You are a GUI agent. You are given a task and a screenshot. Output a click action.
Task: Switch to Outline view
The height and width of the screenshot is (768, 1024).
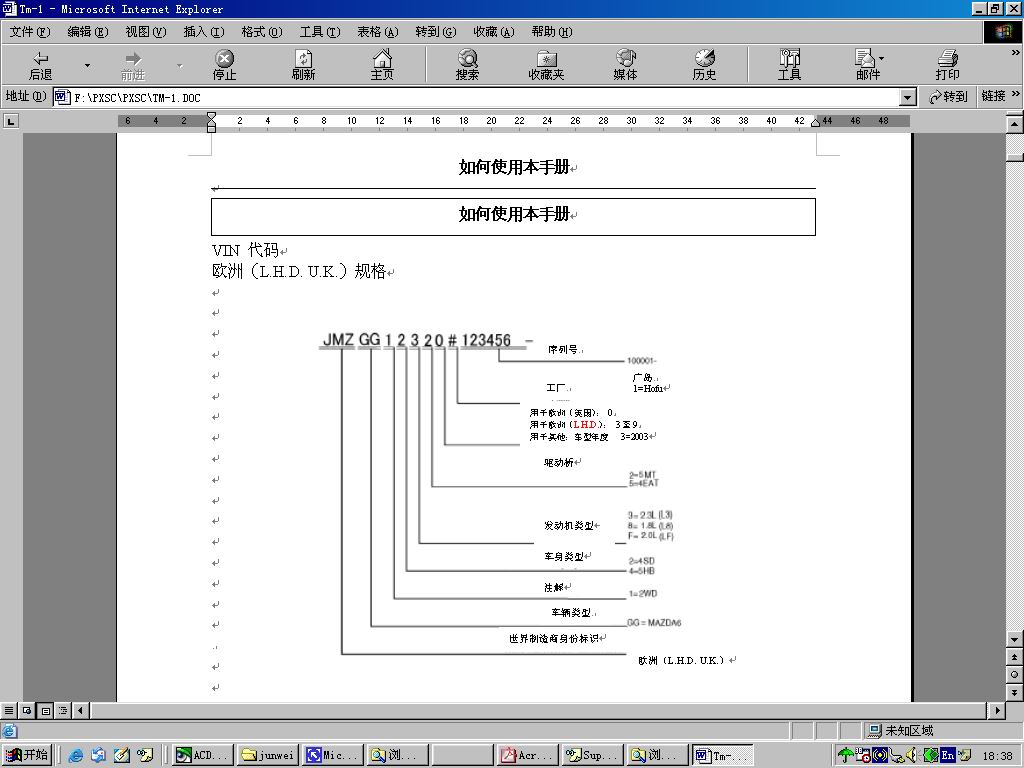pyautogui.click(x=63, y=711)
